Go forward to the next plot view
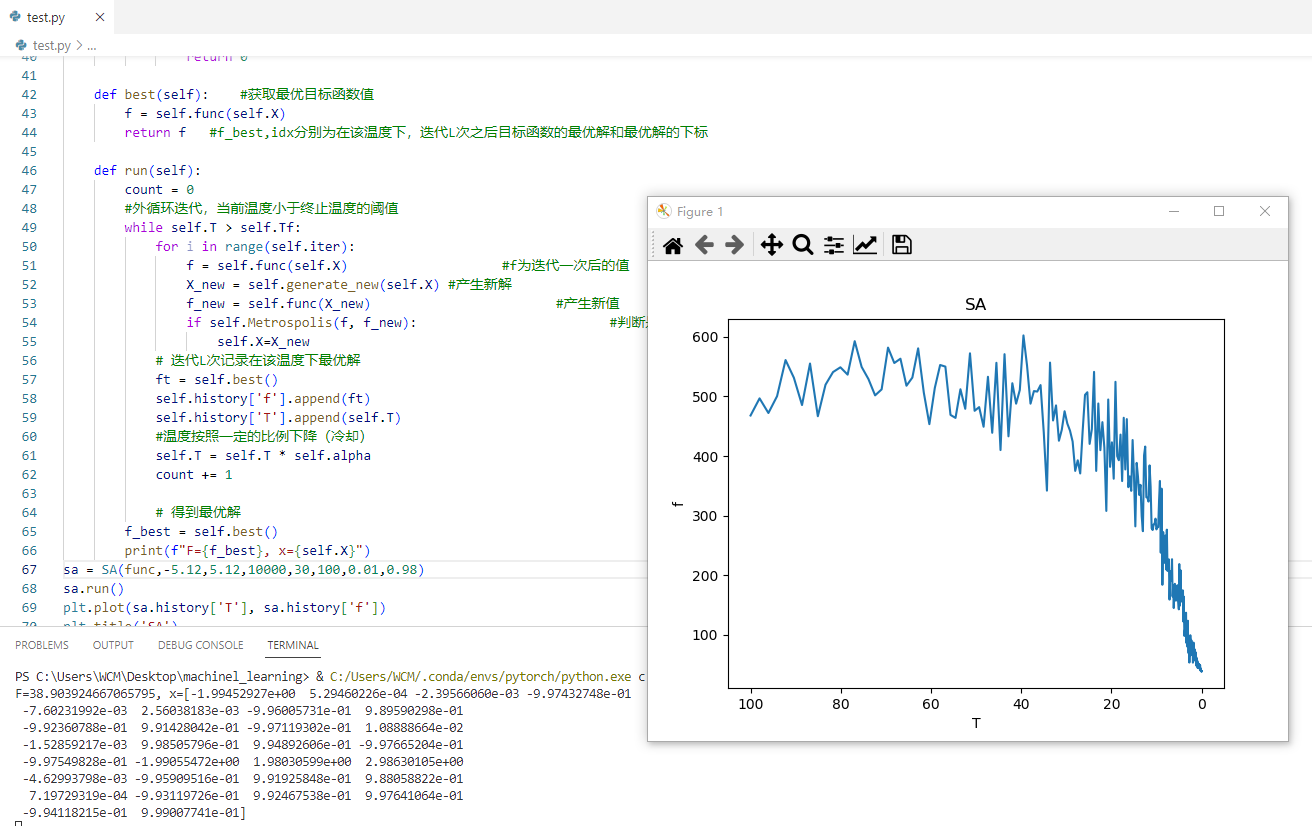This screenshot has height=826, width=1312. point(736,244)
